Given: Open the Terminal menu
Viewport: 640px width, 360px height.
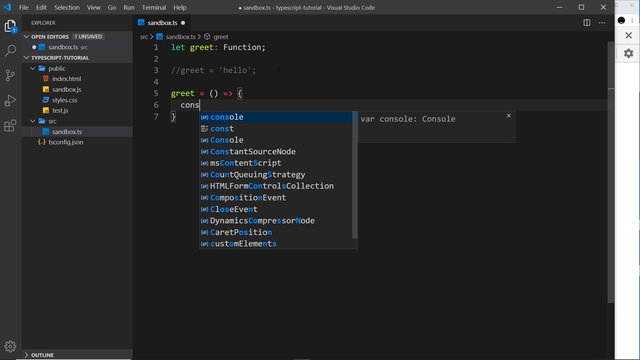Looking at the screenshot, I should click(x=154, y=7).
